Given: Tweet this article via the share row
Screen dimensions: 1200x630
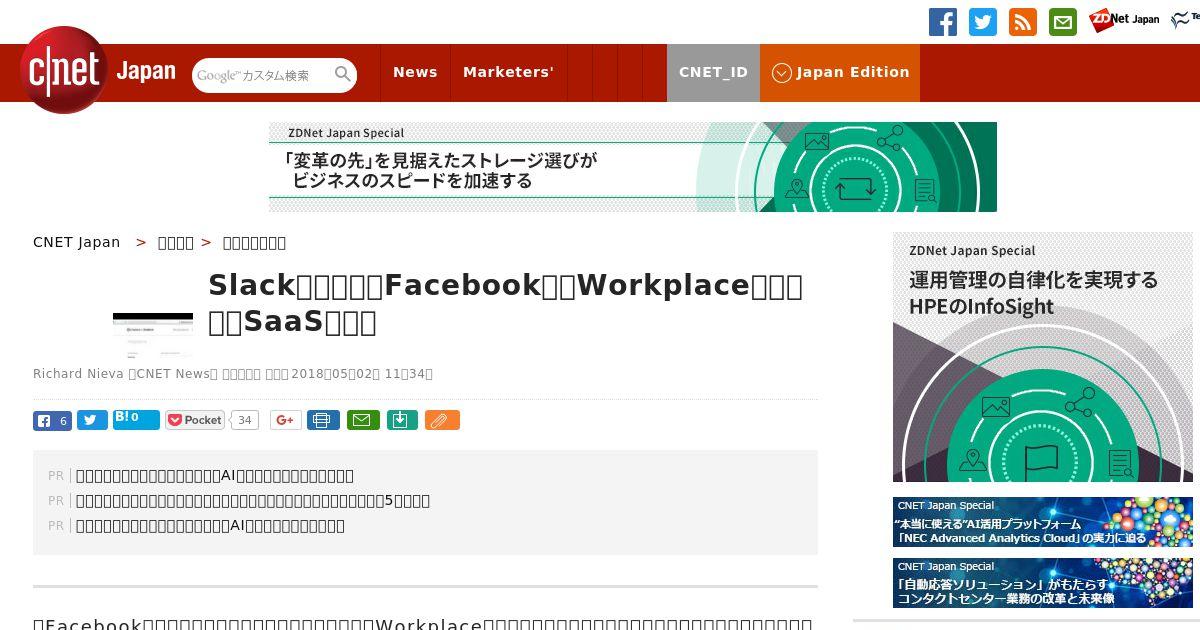Looking at the screenshot, I should coord(92,421).
